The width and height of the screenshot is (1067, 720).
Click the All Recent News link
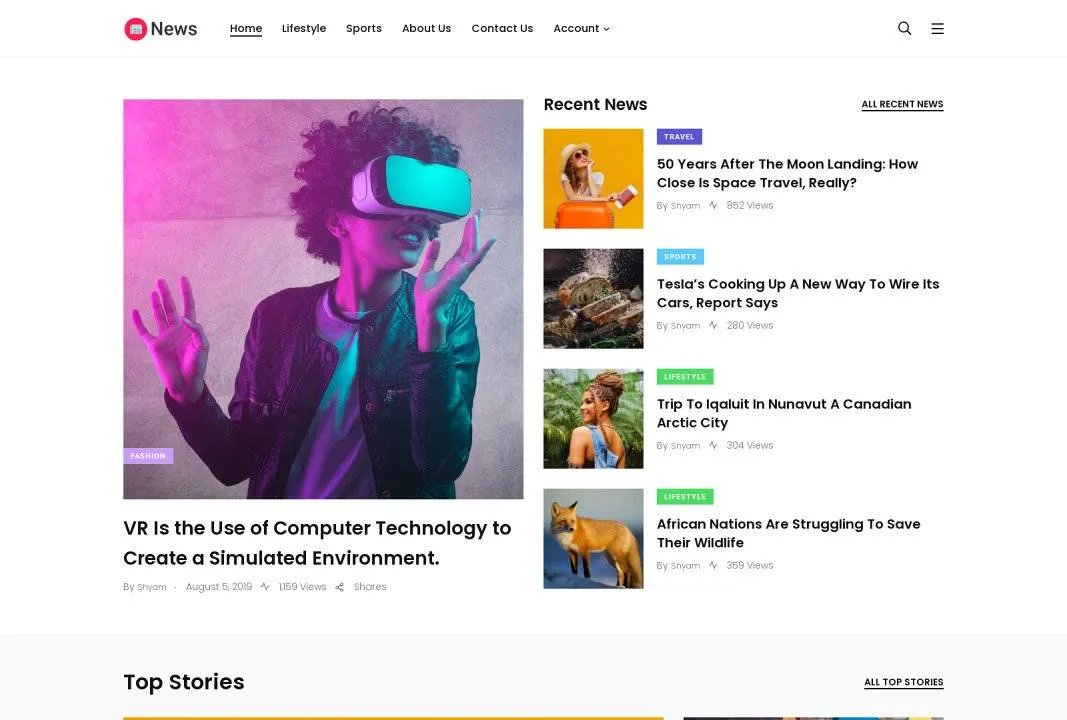[x=902, y=104]
